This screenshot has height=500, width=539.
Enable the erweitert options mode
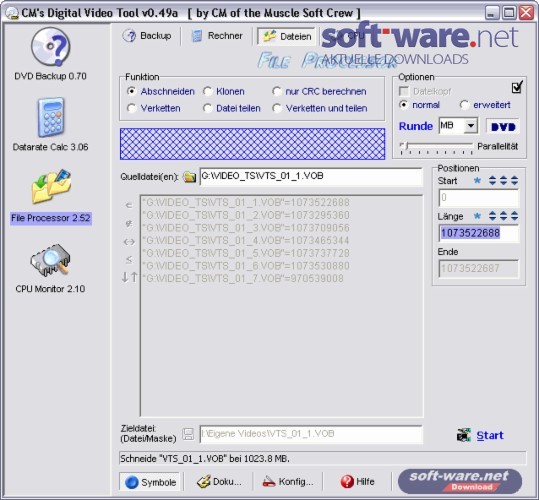[x=464, y=105]
